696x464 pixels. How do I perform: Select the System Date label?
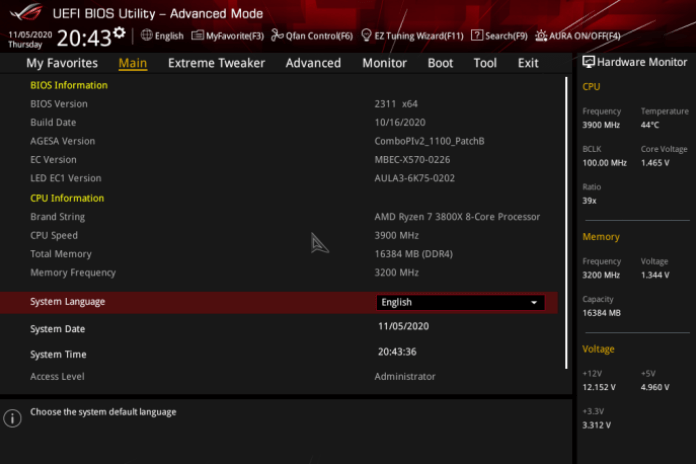(58, 329)
